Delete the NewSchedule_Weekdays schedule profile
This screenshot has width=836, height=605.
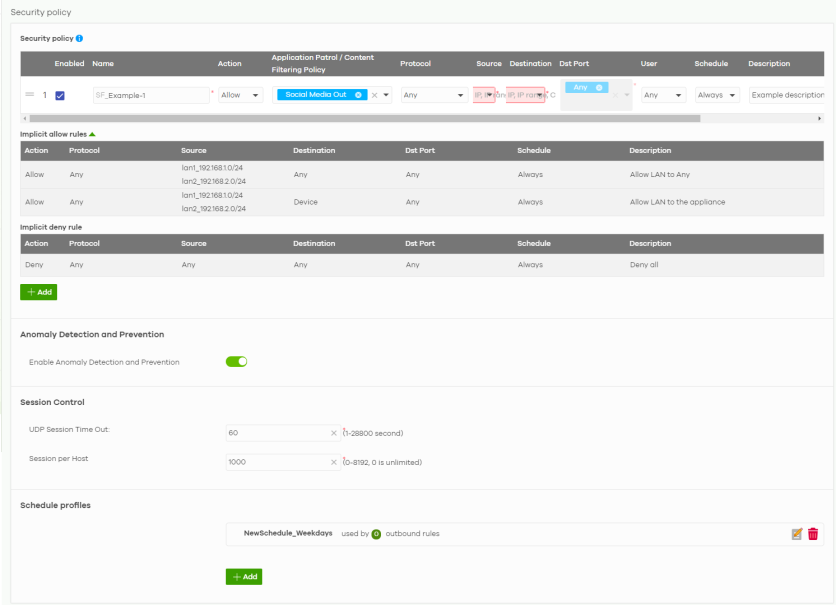click(x=813, y=534)
